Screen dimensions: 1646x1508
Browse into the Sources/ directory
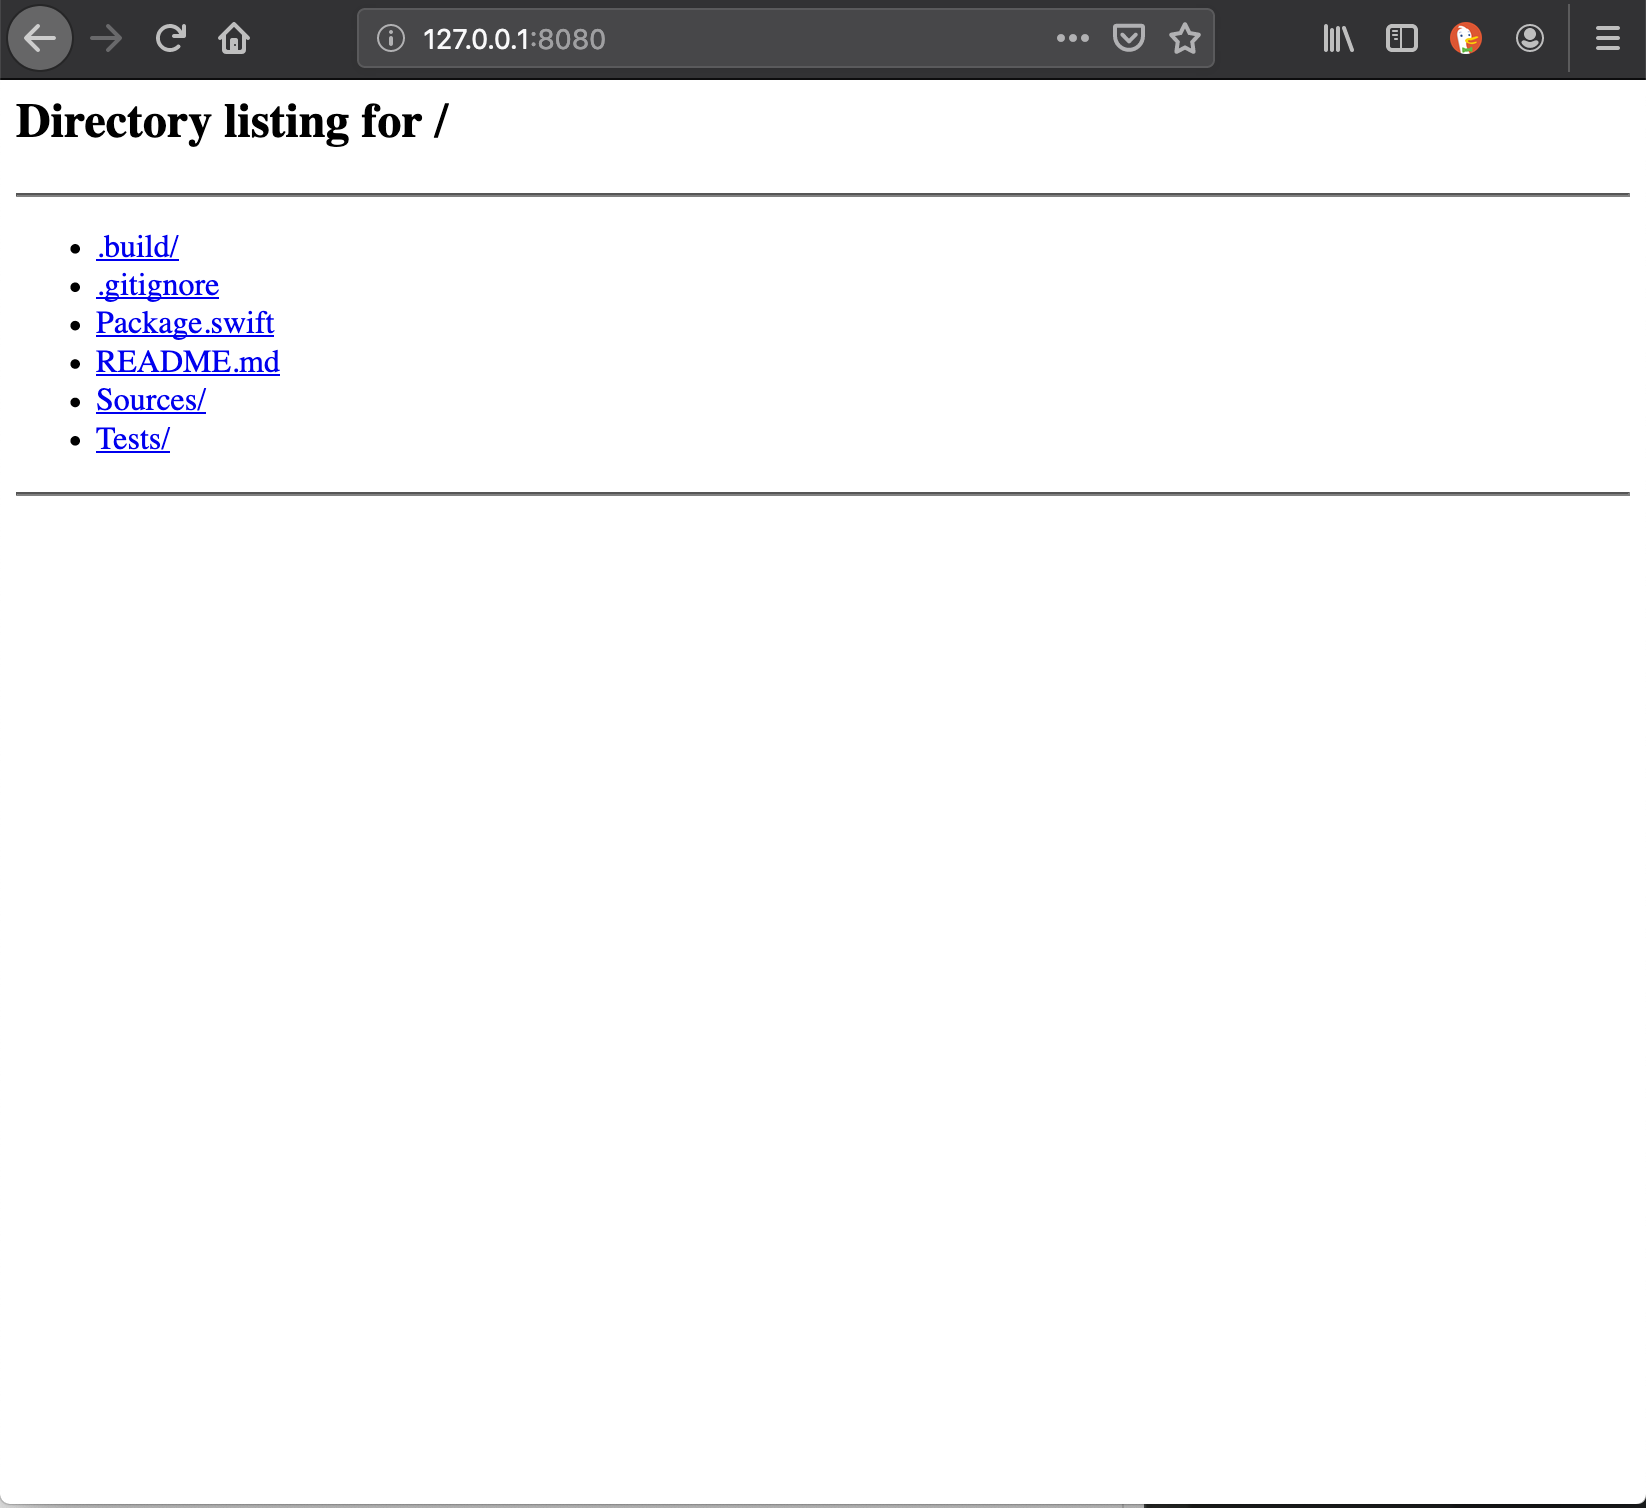pos(151,400)
